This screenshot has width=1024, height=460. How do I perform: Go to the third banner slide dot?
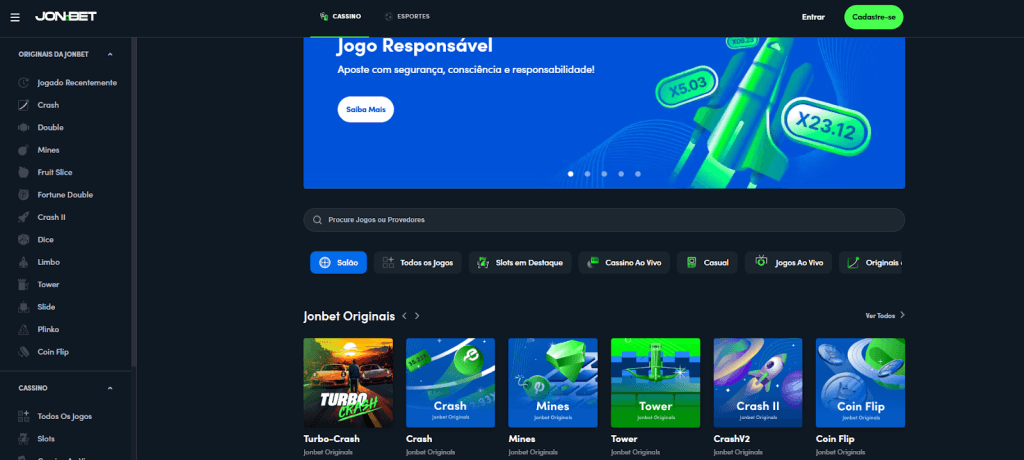(604, 174)
